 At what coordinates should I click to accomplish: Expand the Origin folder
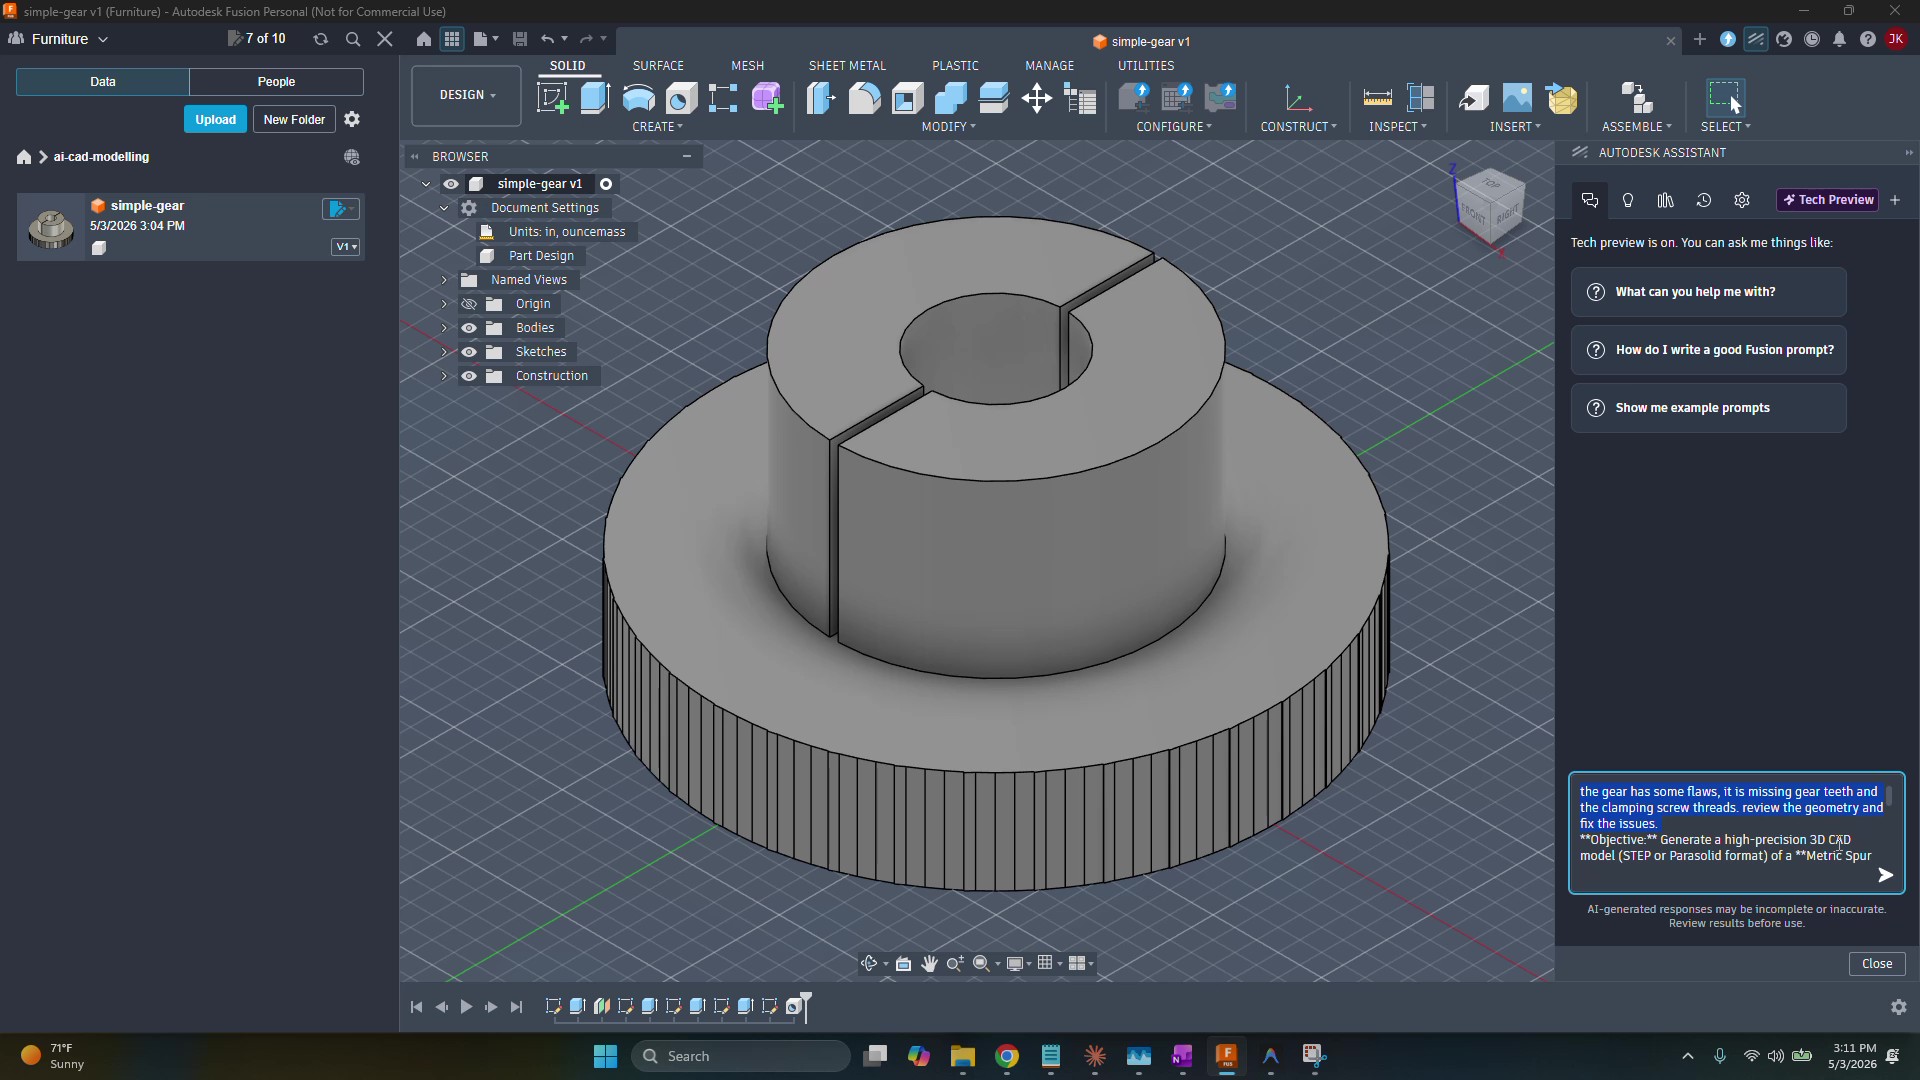pyautogui.click(x=444, y=304)
